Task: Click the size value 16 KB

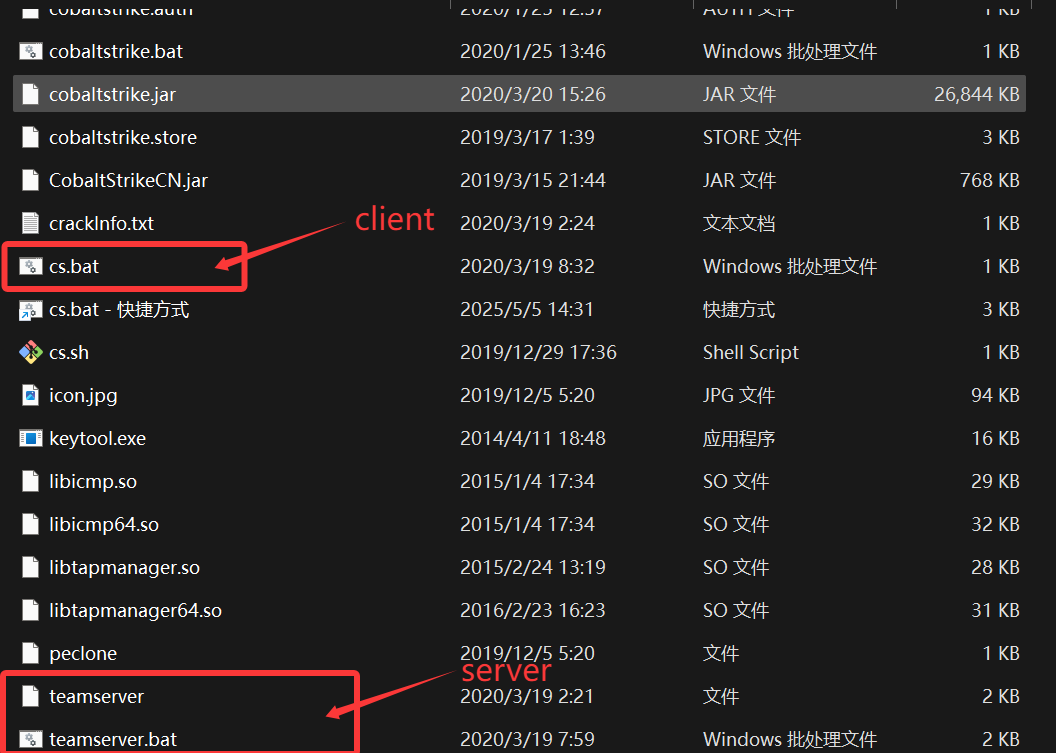Action: (x=995, y=439)
